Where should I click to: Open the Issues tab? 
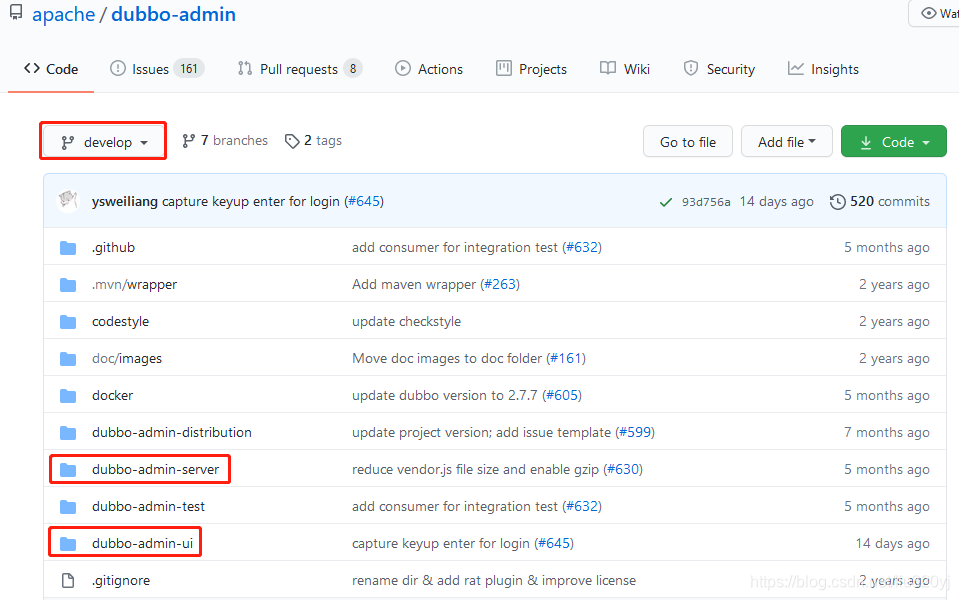click(x=157, y=69)
